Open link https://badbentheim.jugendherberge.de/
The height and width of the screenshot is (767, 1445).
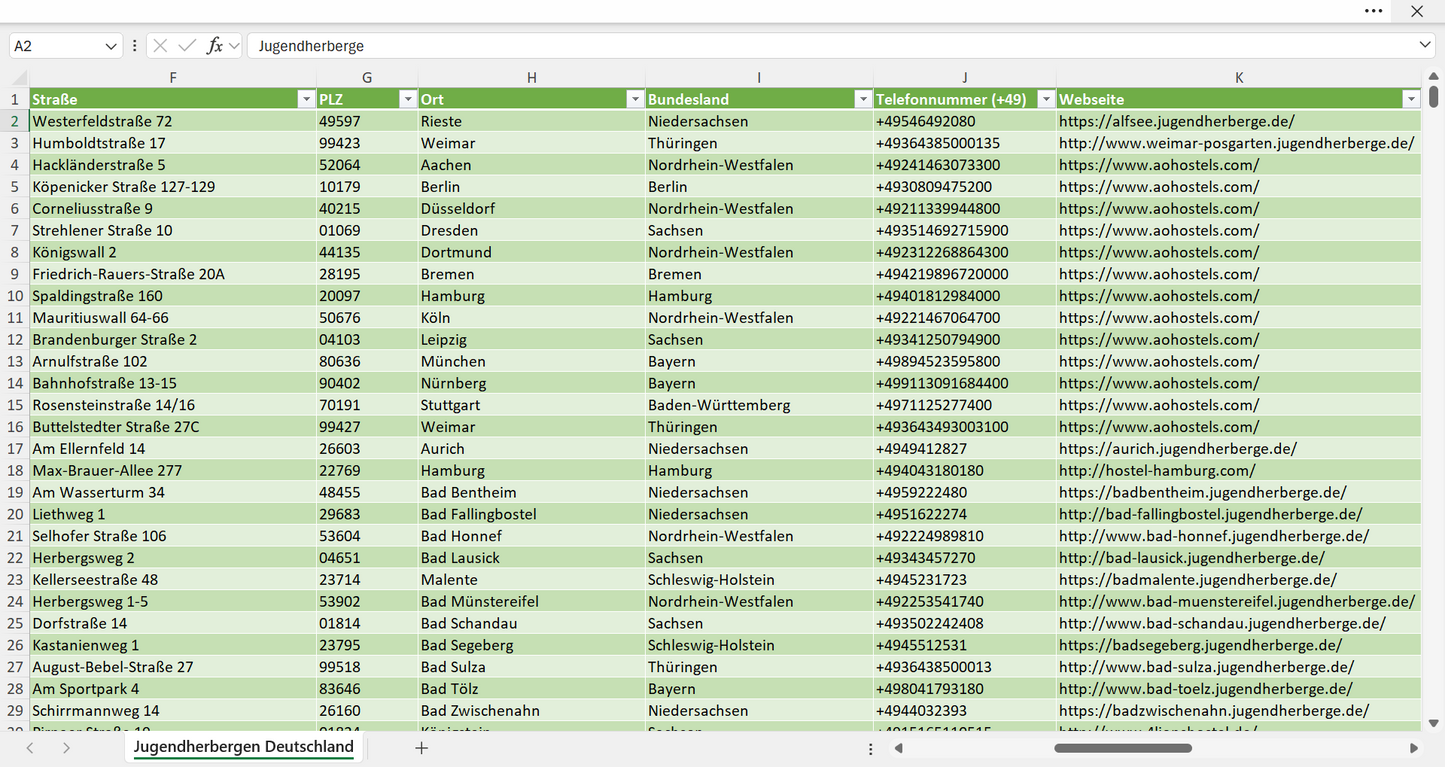click(1203, 492)
